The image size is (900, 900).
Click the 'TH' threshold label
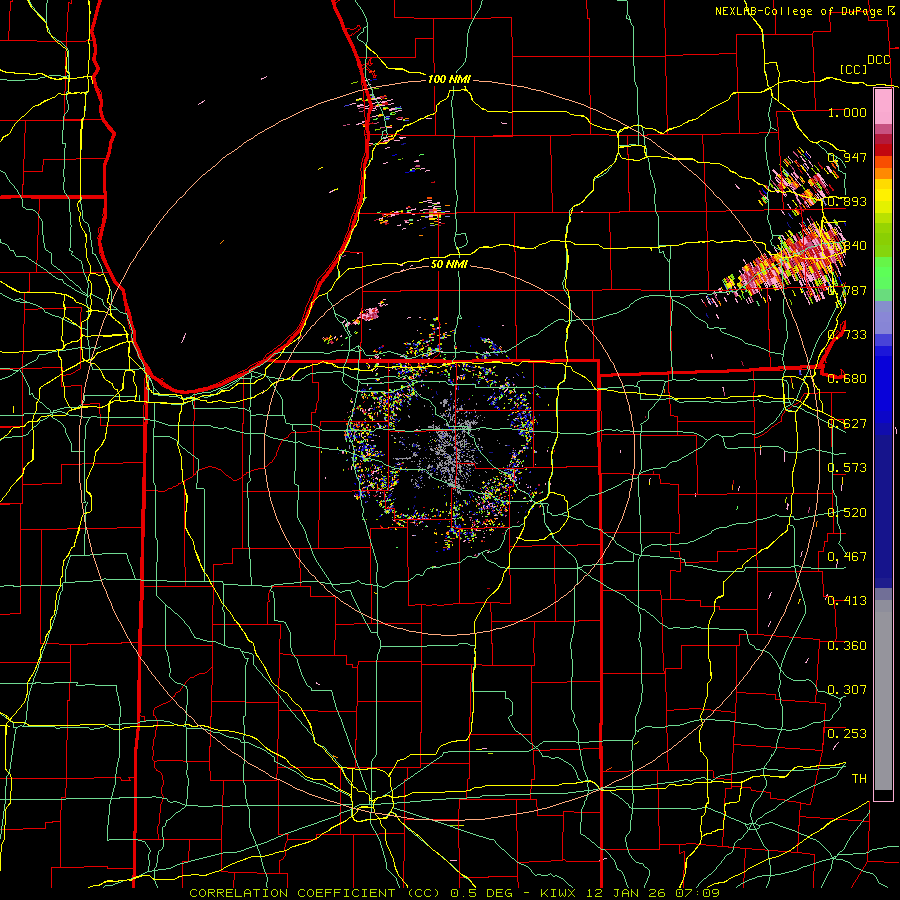(859, 779)
